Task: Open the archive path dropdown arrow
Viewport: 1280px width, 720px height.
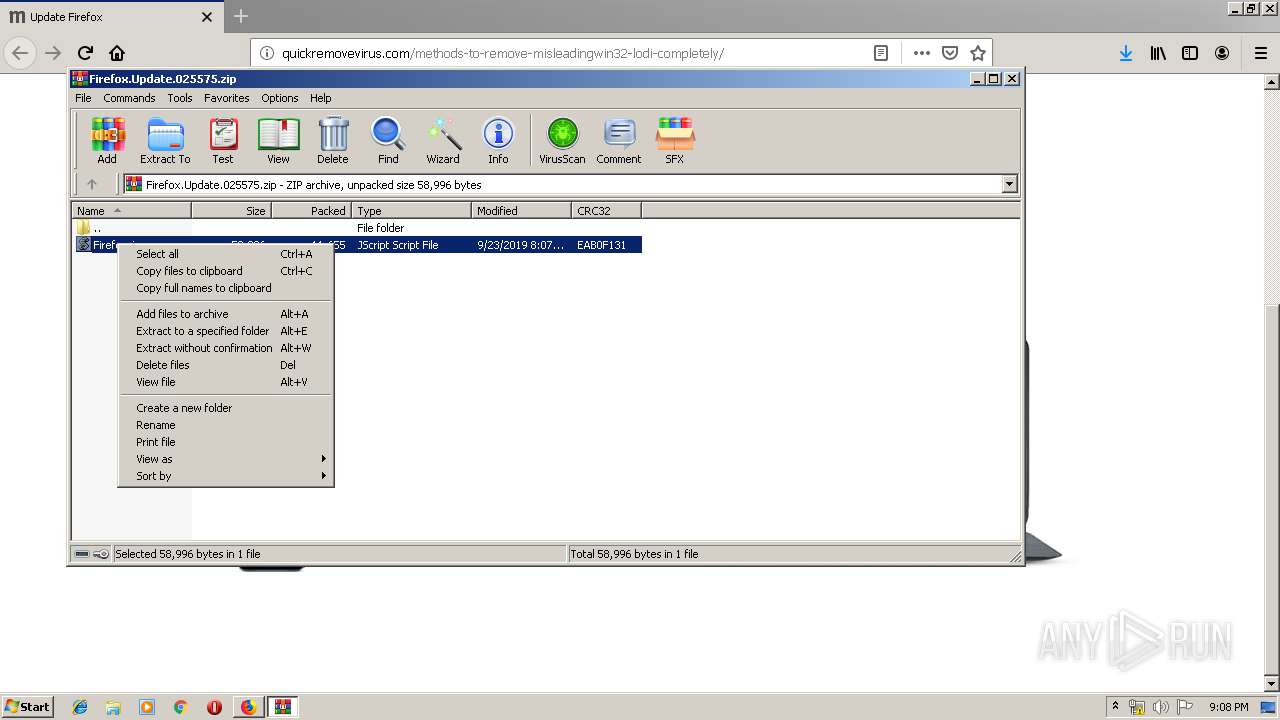Action: coord(1009,184)
